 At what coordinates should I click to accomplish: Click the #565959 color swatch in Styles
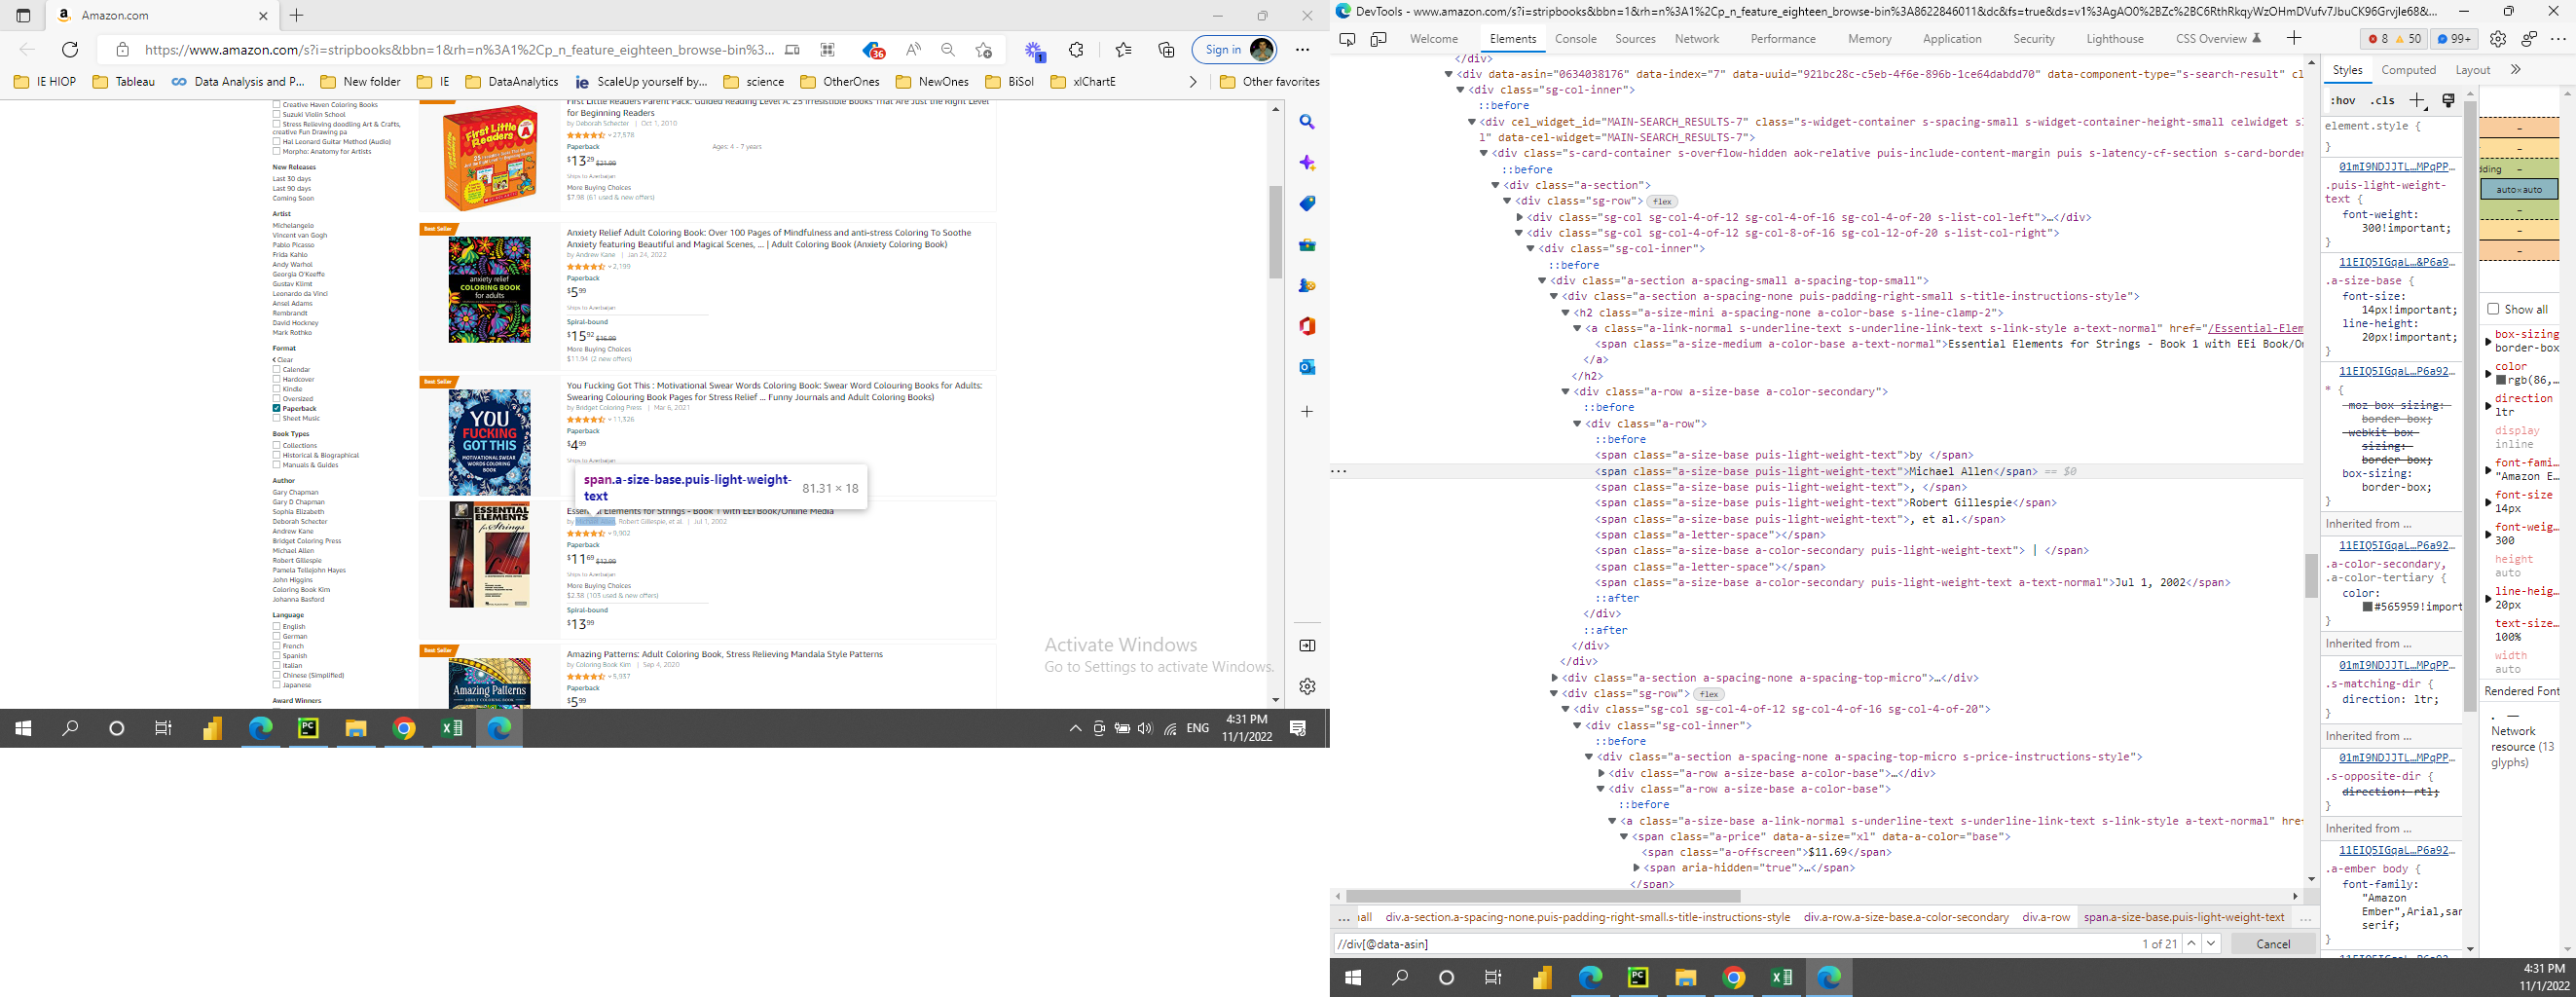click(x=2368, y=606)
